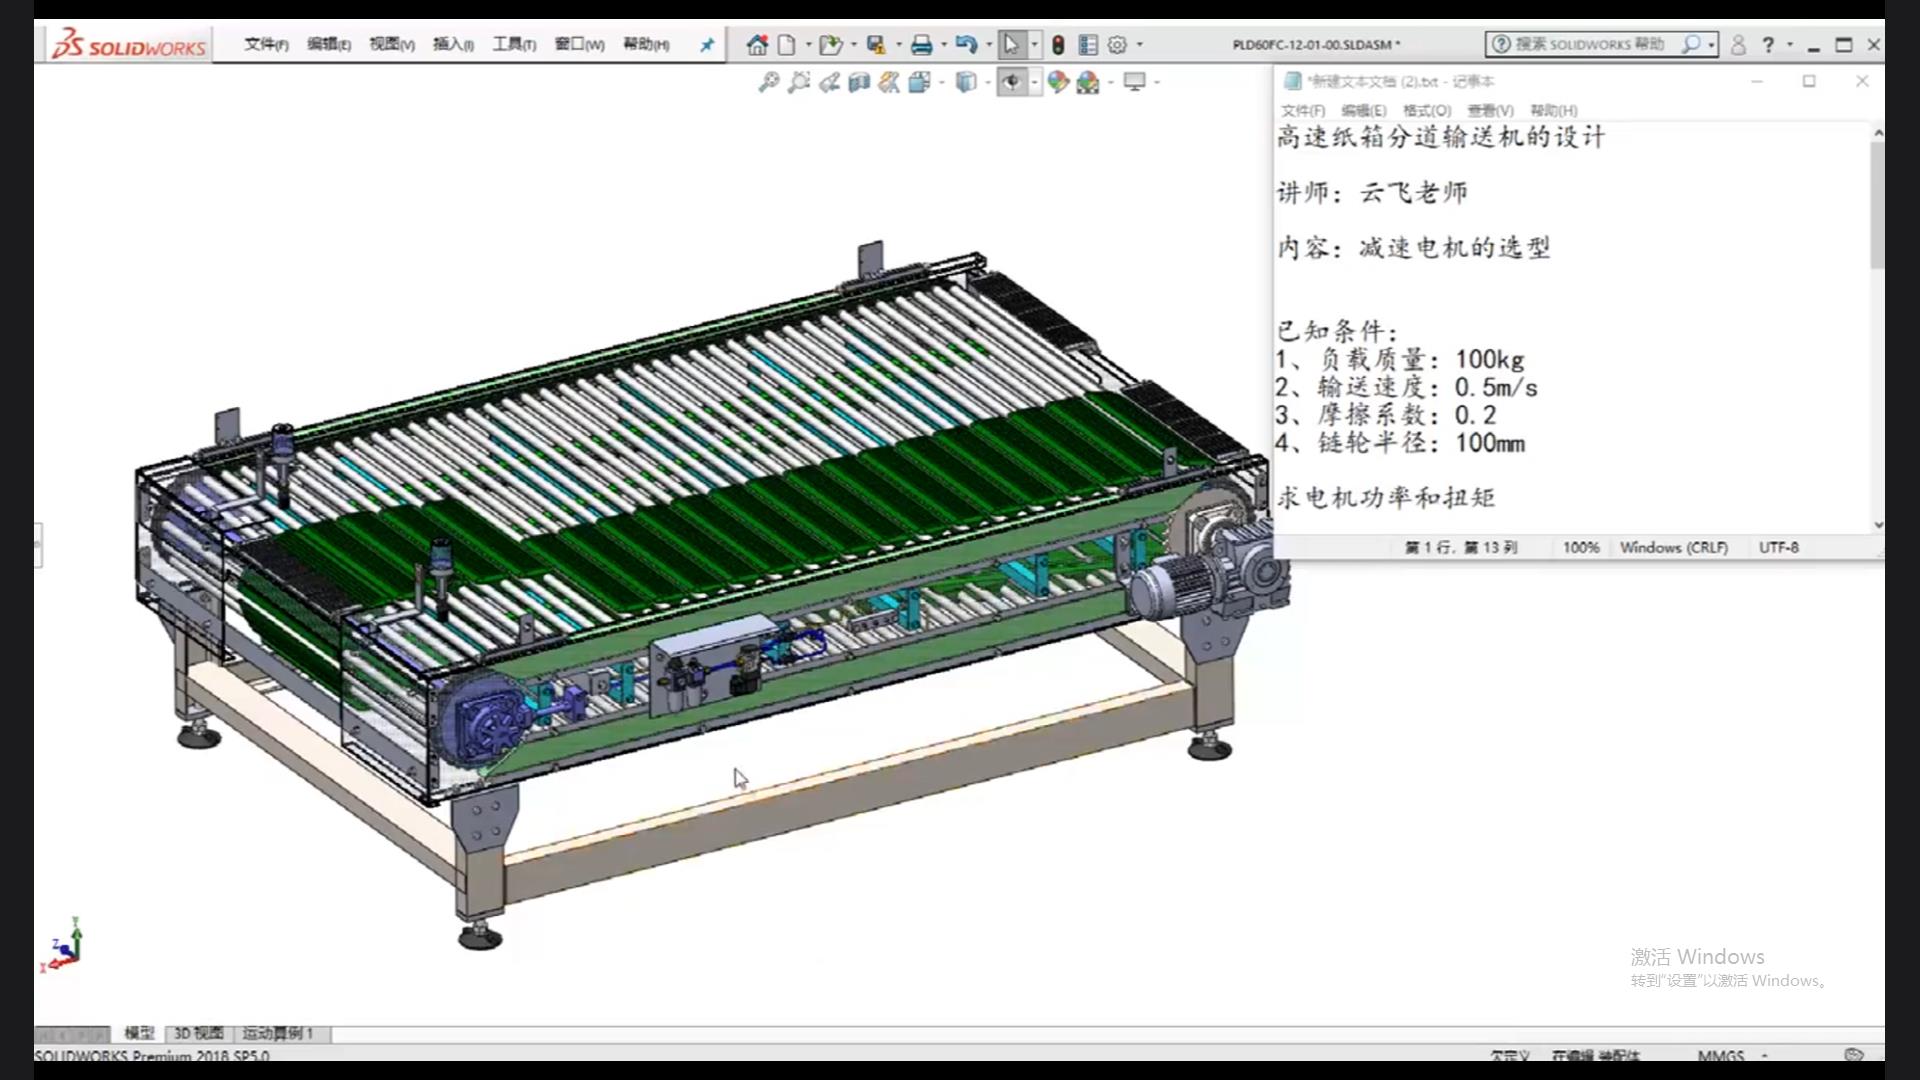Click the Zoom to Fit magnifier icon

point(768,82)
